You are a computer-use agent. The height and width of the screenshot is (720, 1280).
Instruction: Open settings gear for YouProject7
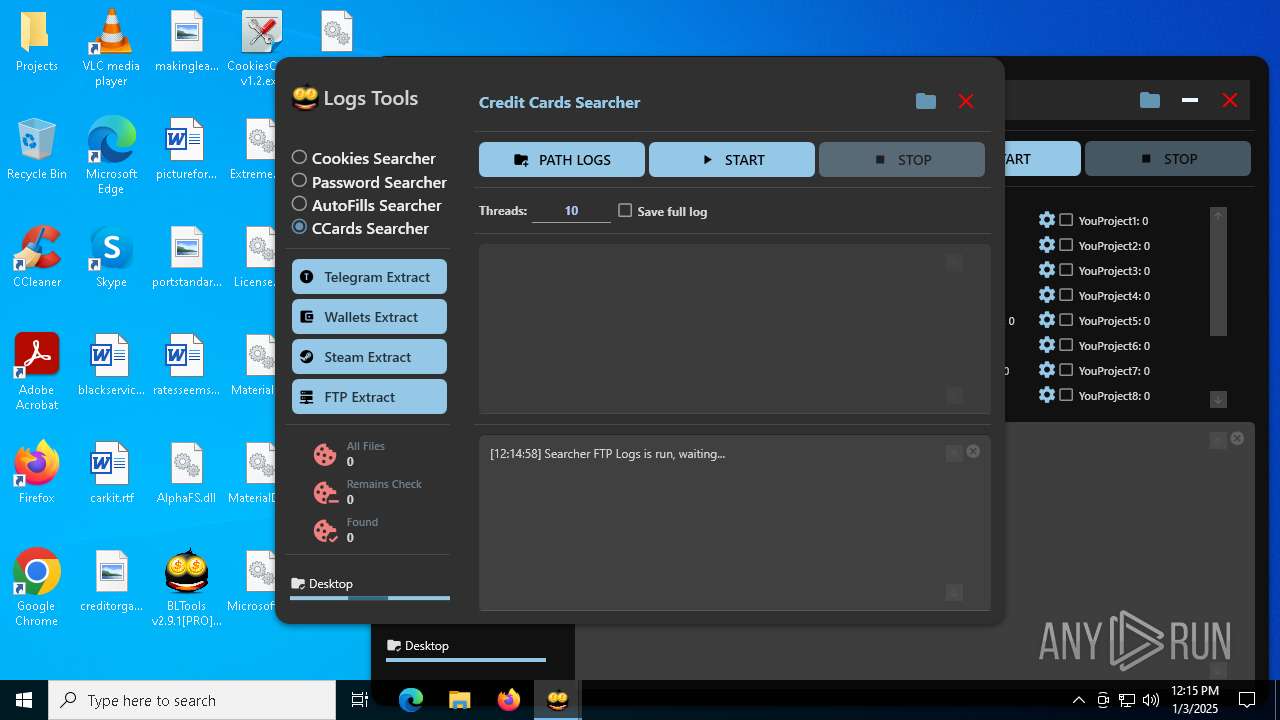(x=1047, y=370)
